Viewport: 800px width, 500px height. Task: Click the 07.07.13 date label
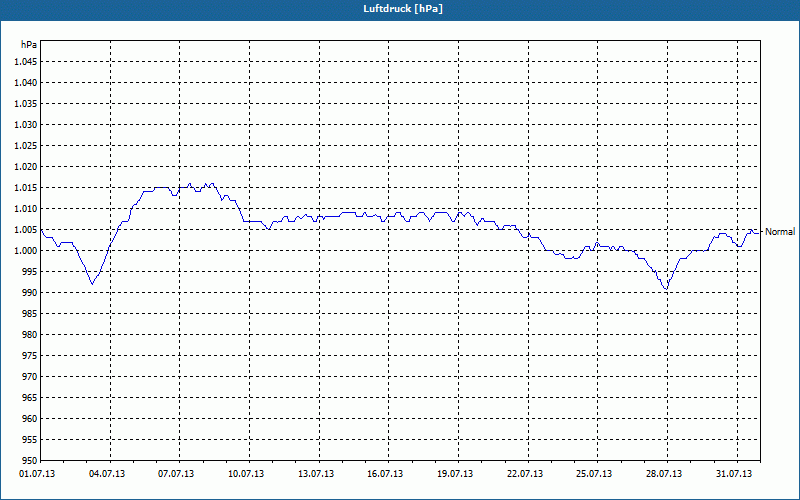pyautogui.click(x=176, y=474)
